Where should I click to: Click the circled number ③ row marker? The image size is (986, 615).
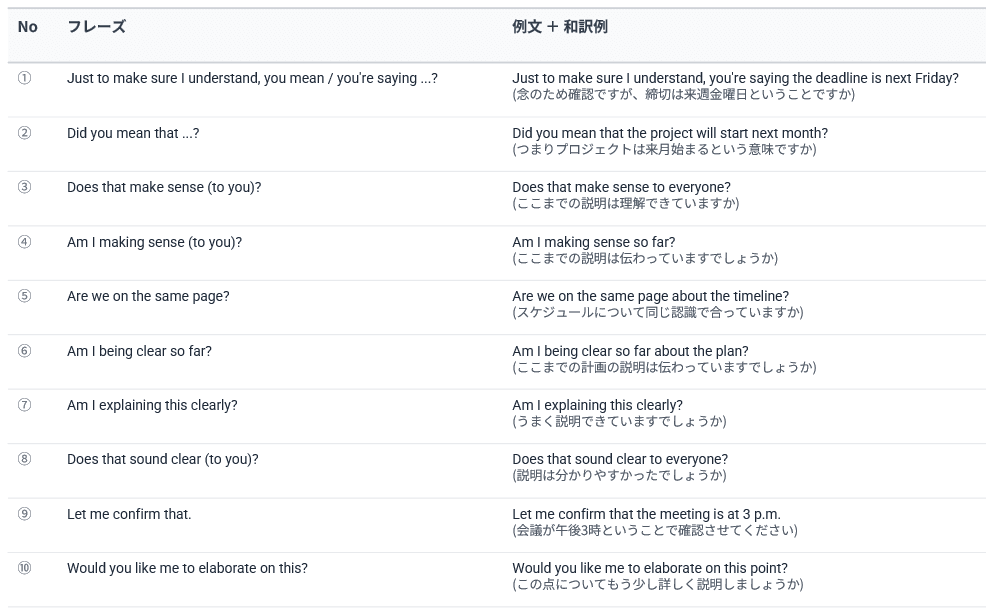24,187
